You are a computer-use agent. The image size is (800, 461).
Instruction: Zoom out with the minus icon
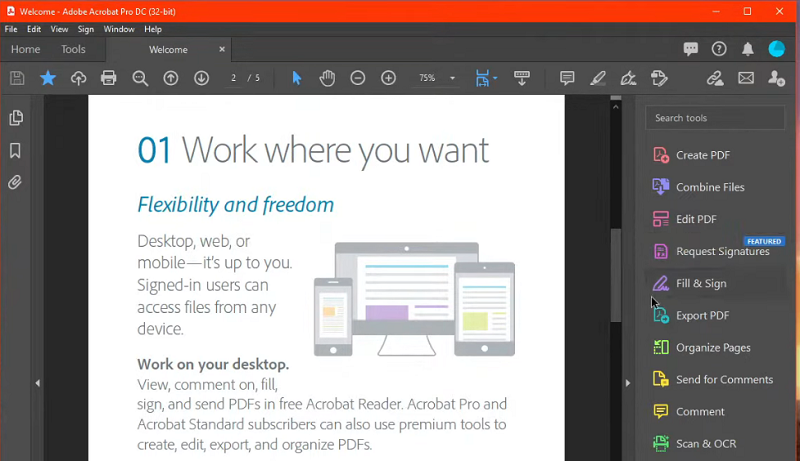(x=358, y=78)
